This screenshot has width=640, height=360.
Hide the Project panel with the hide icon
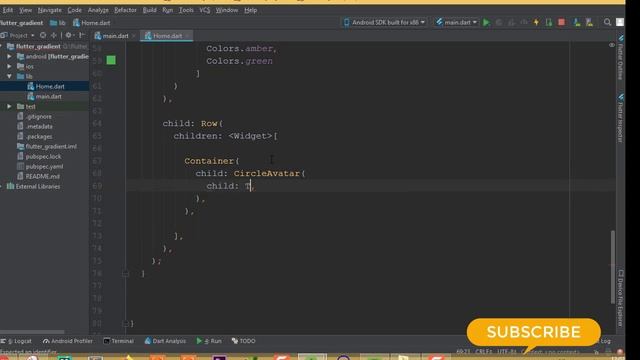pos(82,36)
